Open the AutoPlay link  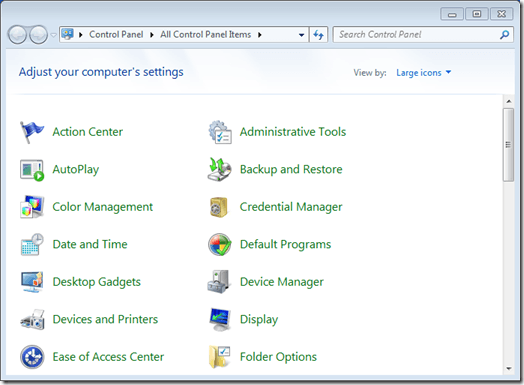(x=76, y=170)
